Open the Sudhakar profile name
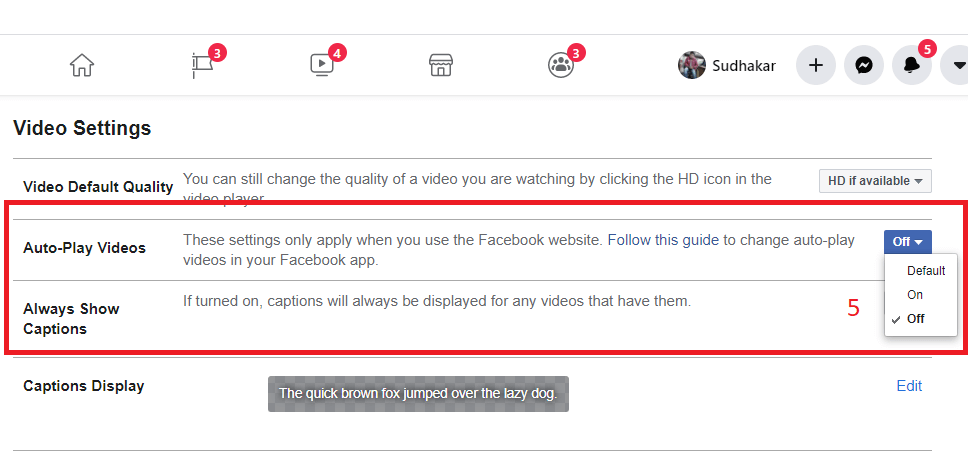 pos(744,65)
